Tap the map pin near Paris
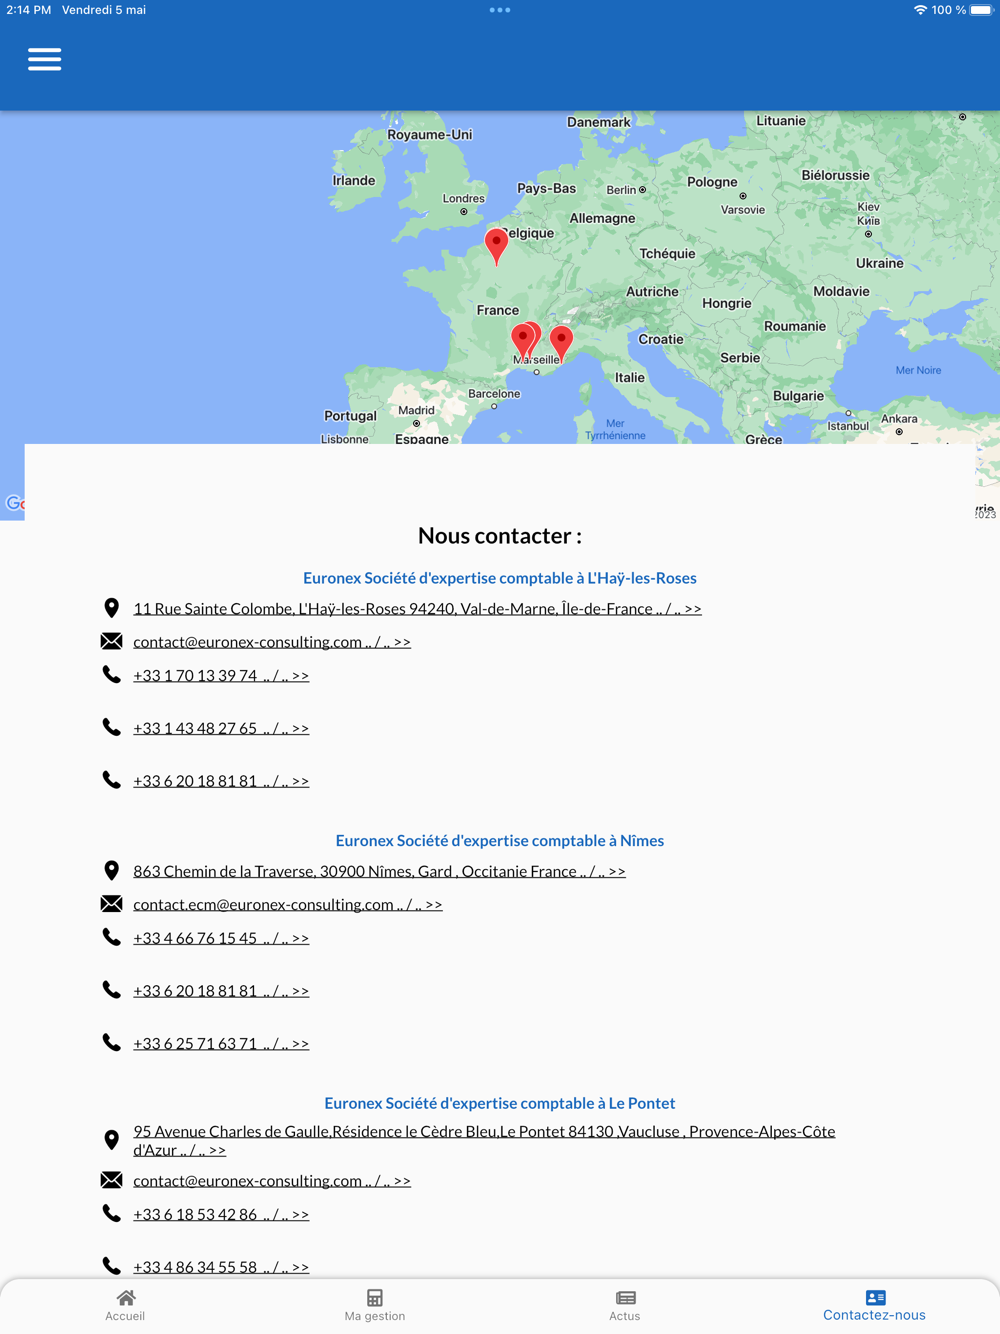This screenshot has height=1334, width=1000. [496, 246]
